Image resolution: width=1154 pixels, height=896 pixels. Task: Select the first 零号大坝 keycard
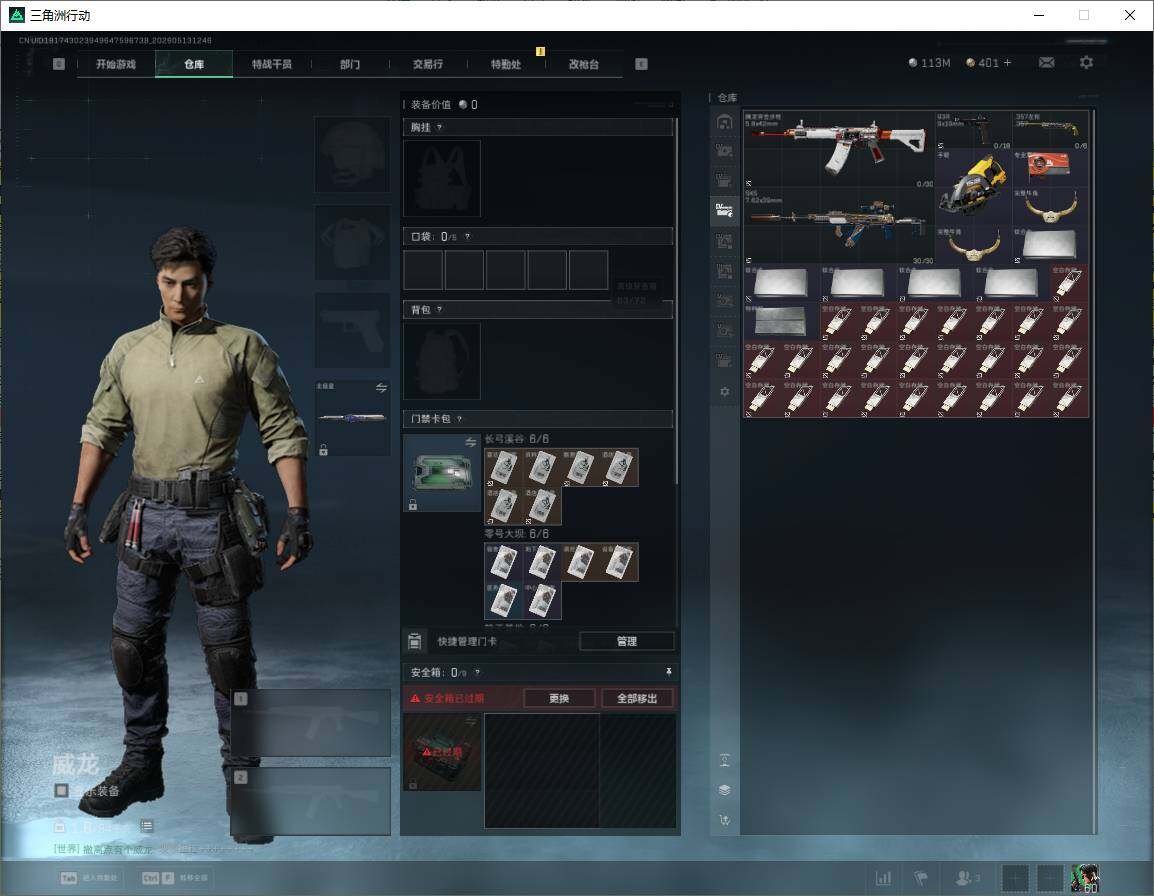(x=503, y=562)
